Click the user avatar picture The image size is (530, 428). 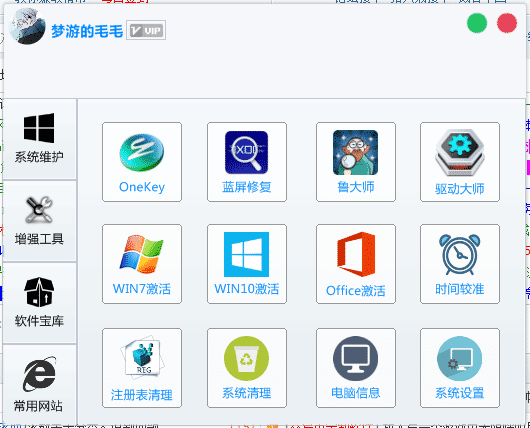click(27, 26)
